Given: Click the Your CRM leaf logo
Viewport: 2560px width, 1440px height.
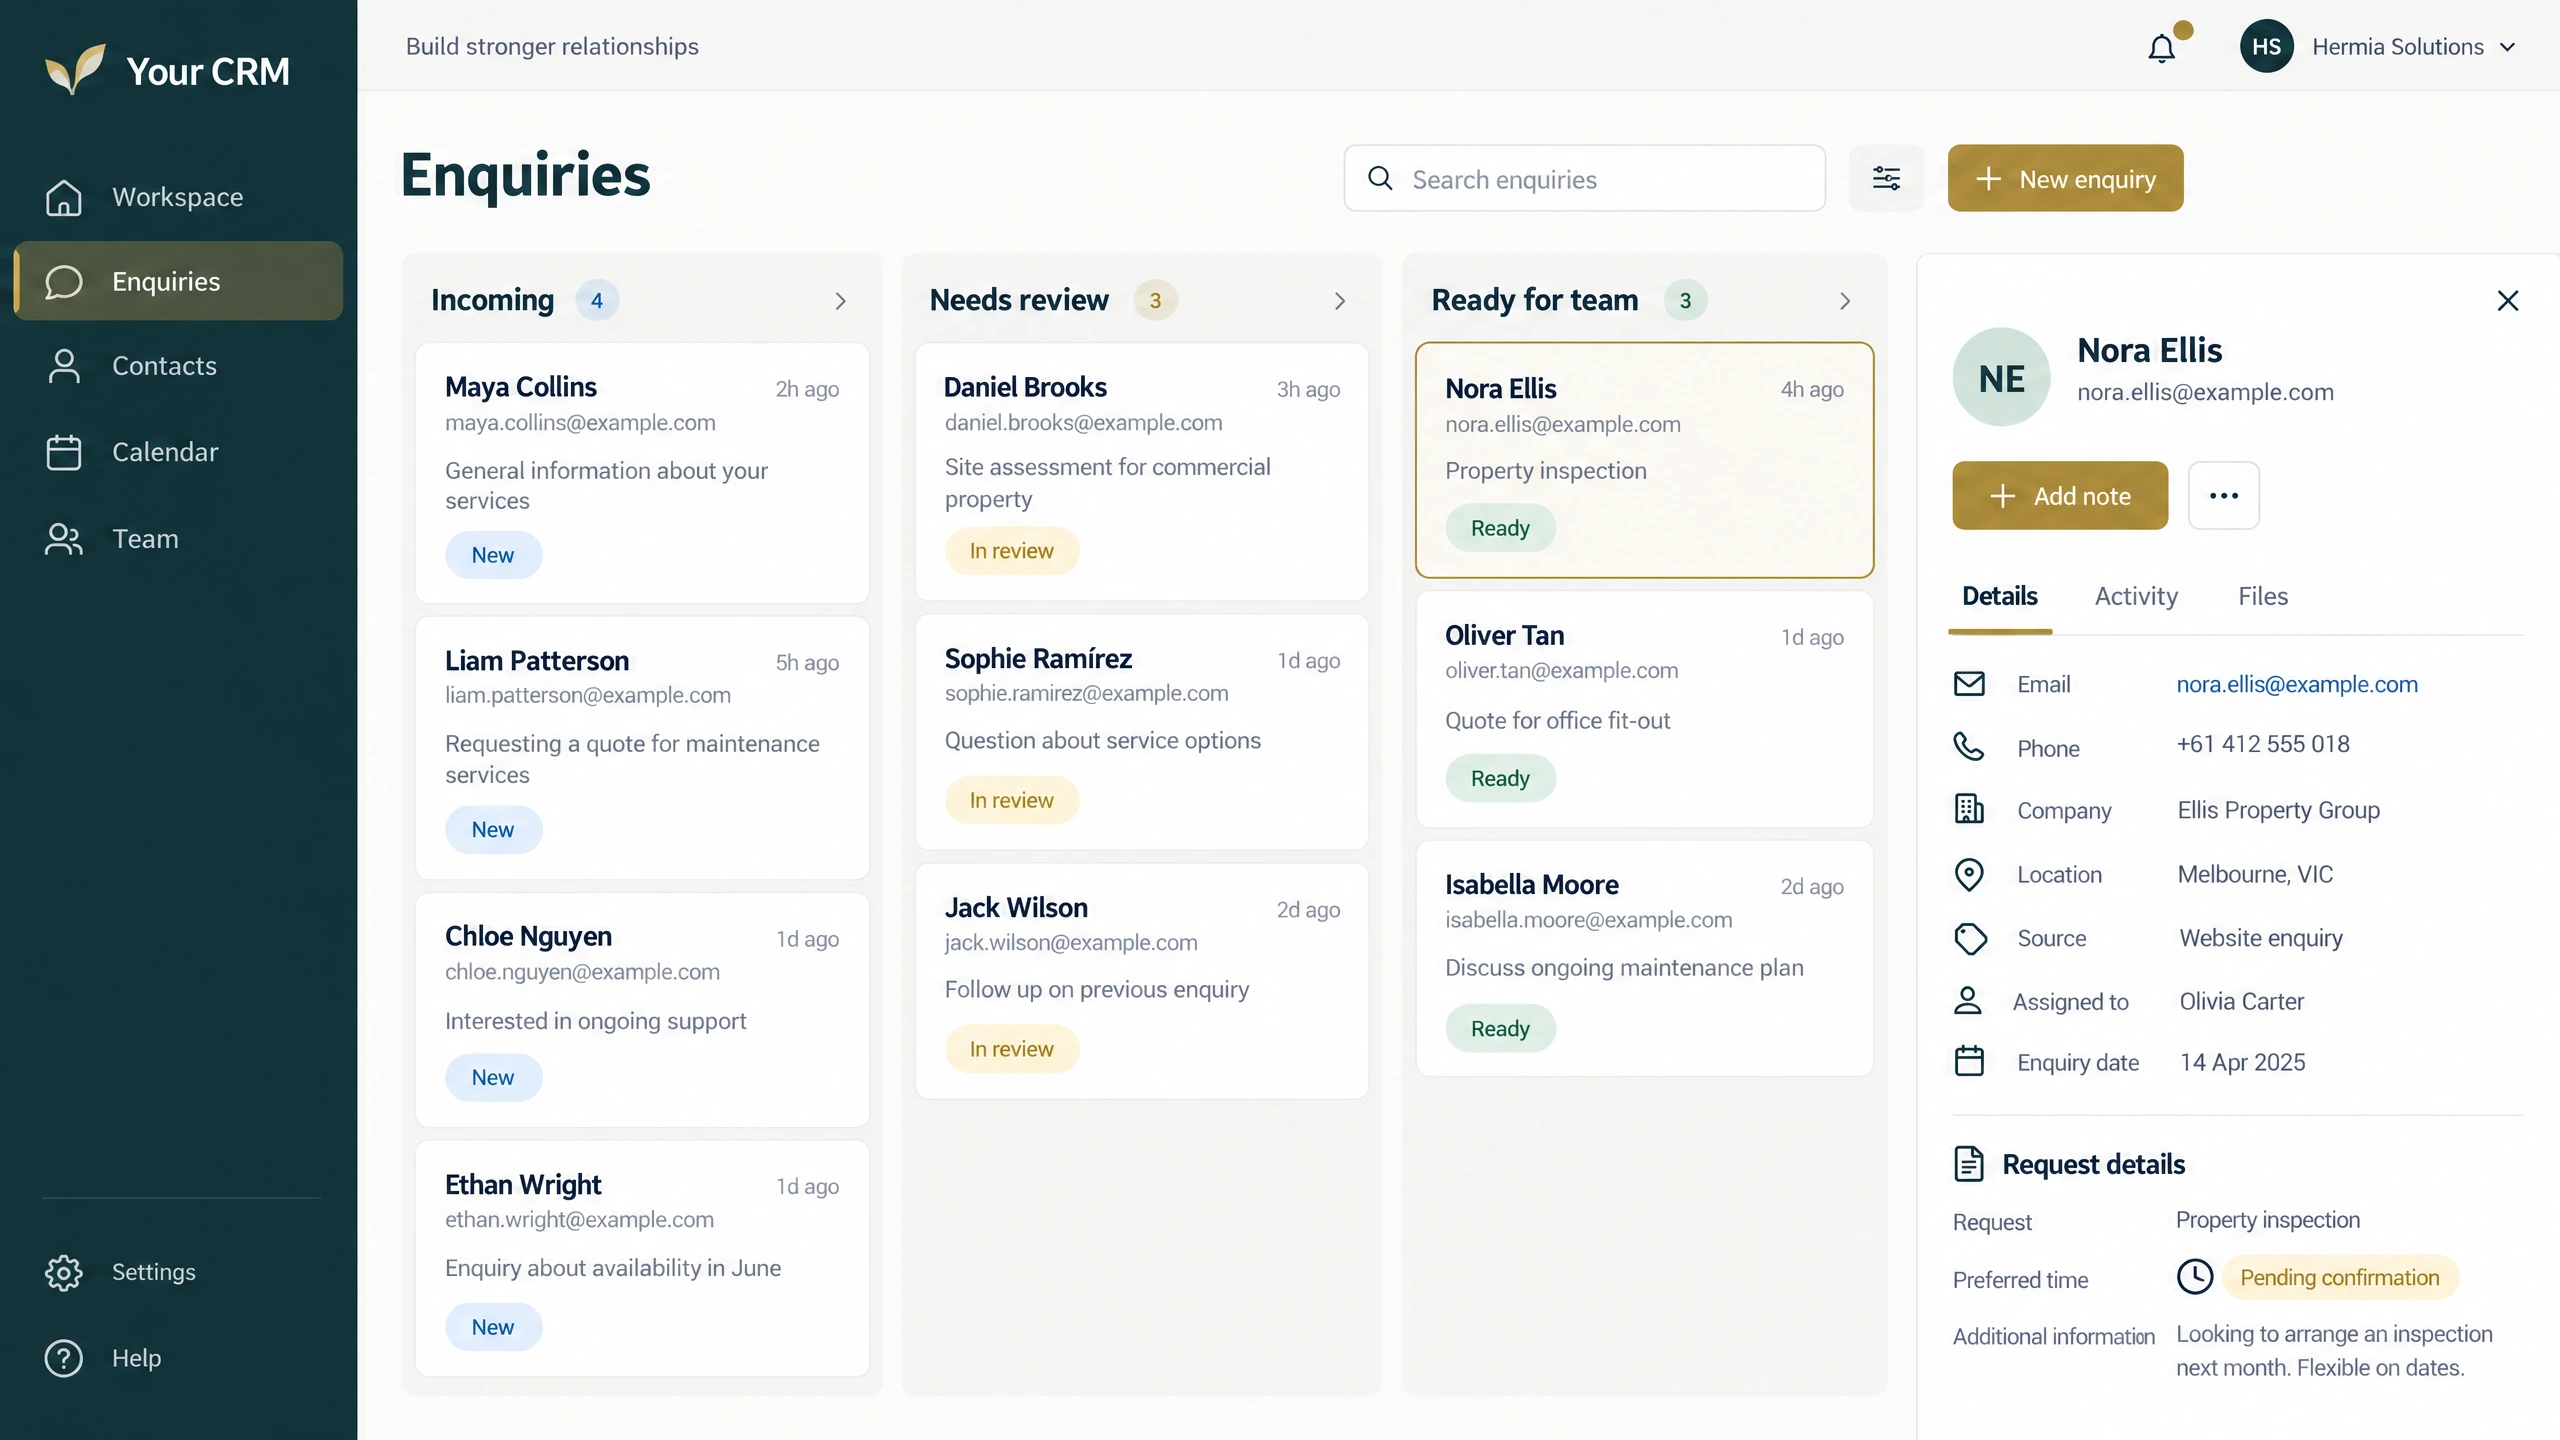Looking at the screenshot, I should coord(74,69).
